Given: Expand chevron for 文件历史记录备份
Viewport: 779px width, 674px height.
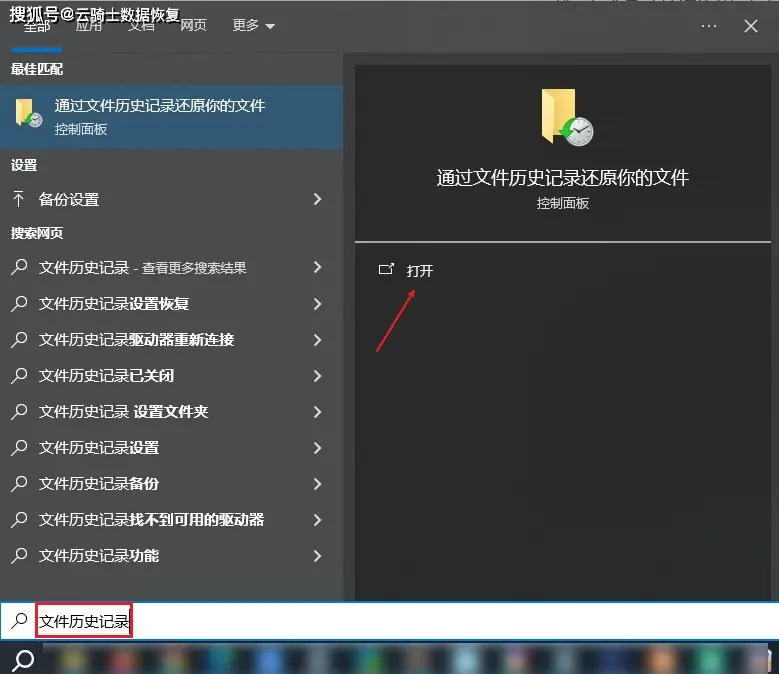Looking at the screenshot, I should tap(318, 484).
